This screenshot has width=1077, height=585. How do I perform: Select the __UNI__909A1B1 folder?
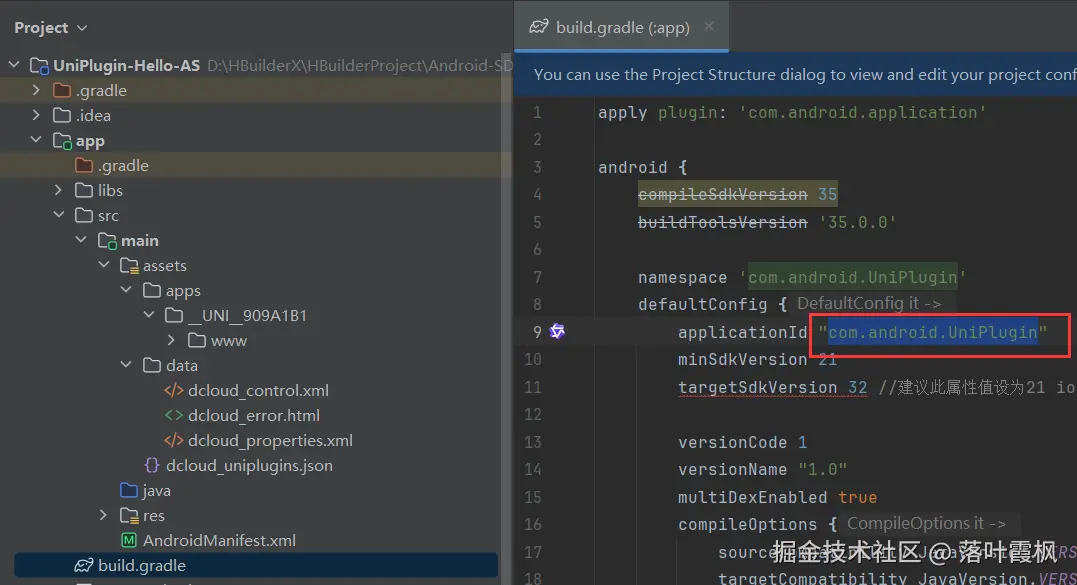point(247,315)
